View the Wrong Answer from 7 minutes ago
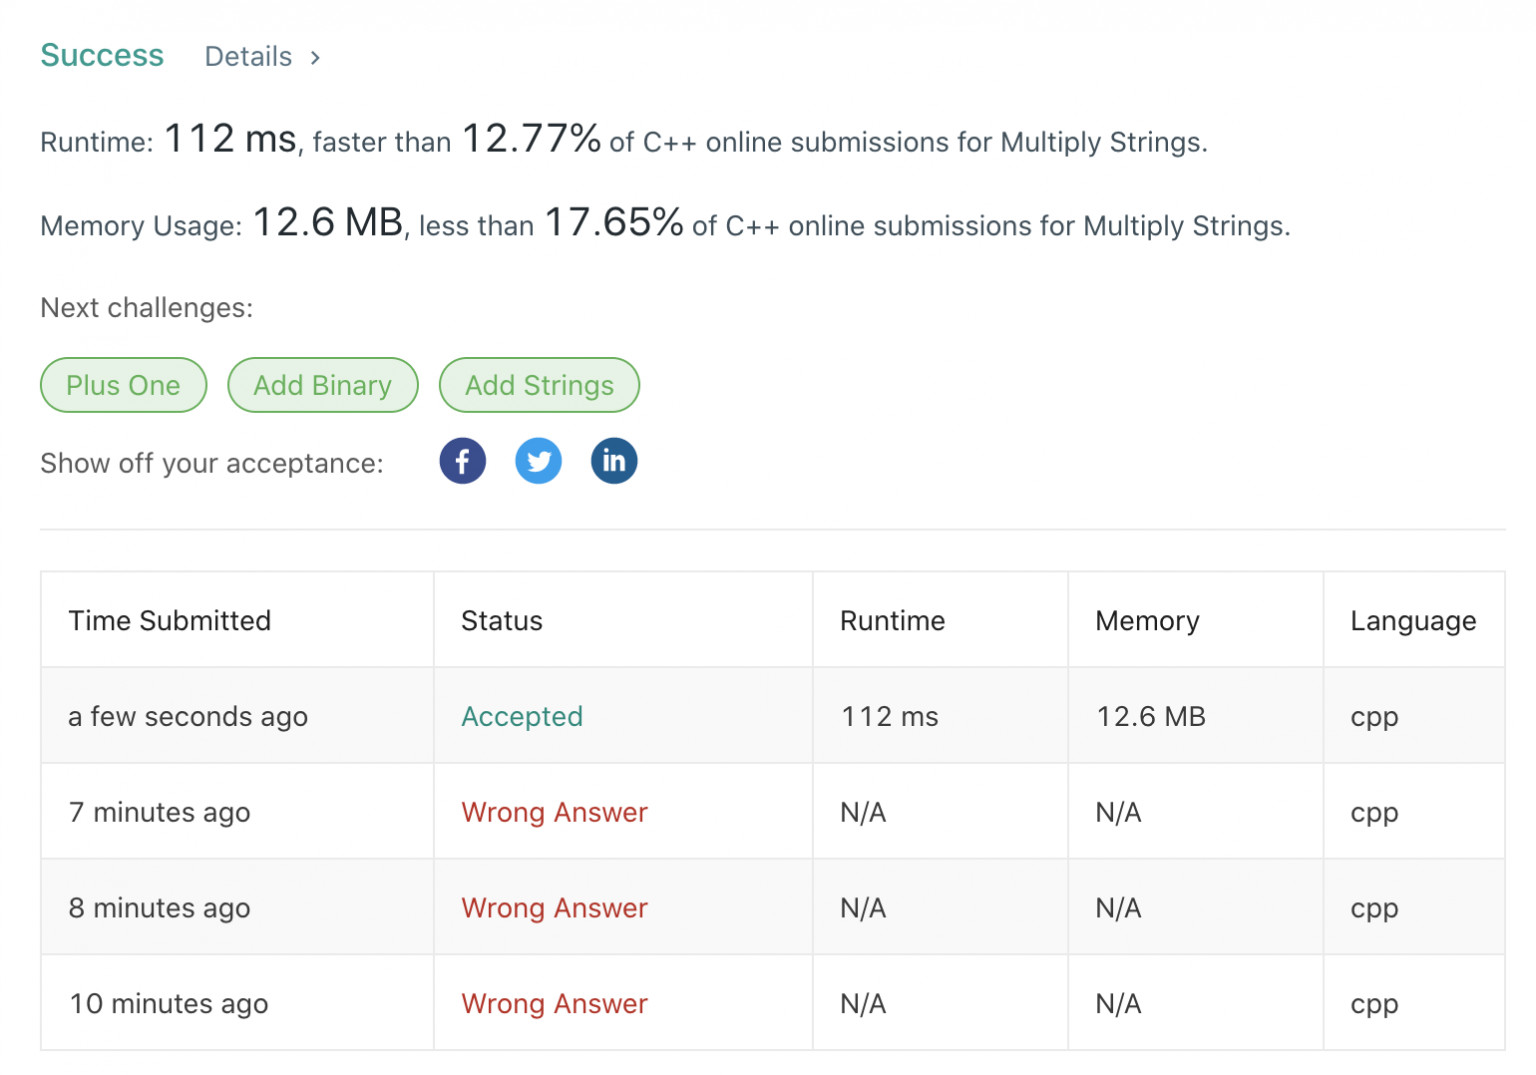 point(554,812)
